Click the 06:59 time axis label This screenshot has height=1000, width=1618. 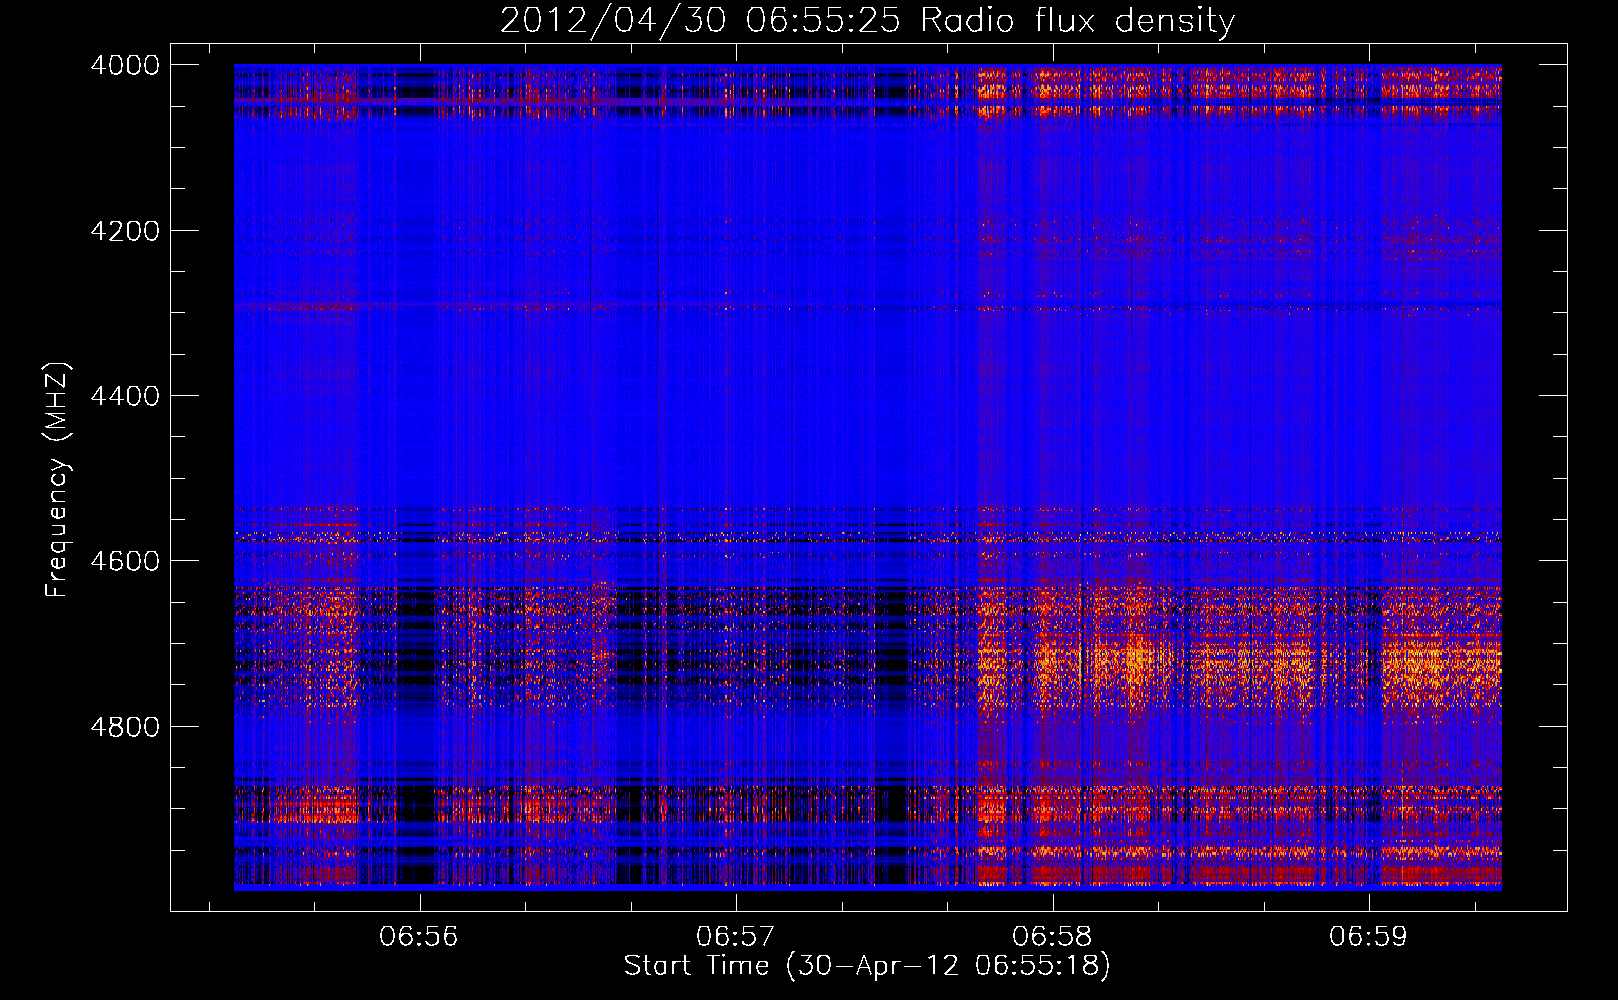pyautogui.click(x=1368, y=936)
